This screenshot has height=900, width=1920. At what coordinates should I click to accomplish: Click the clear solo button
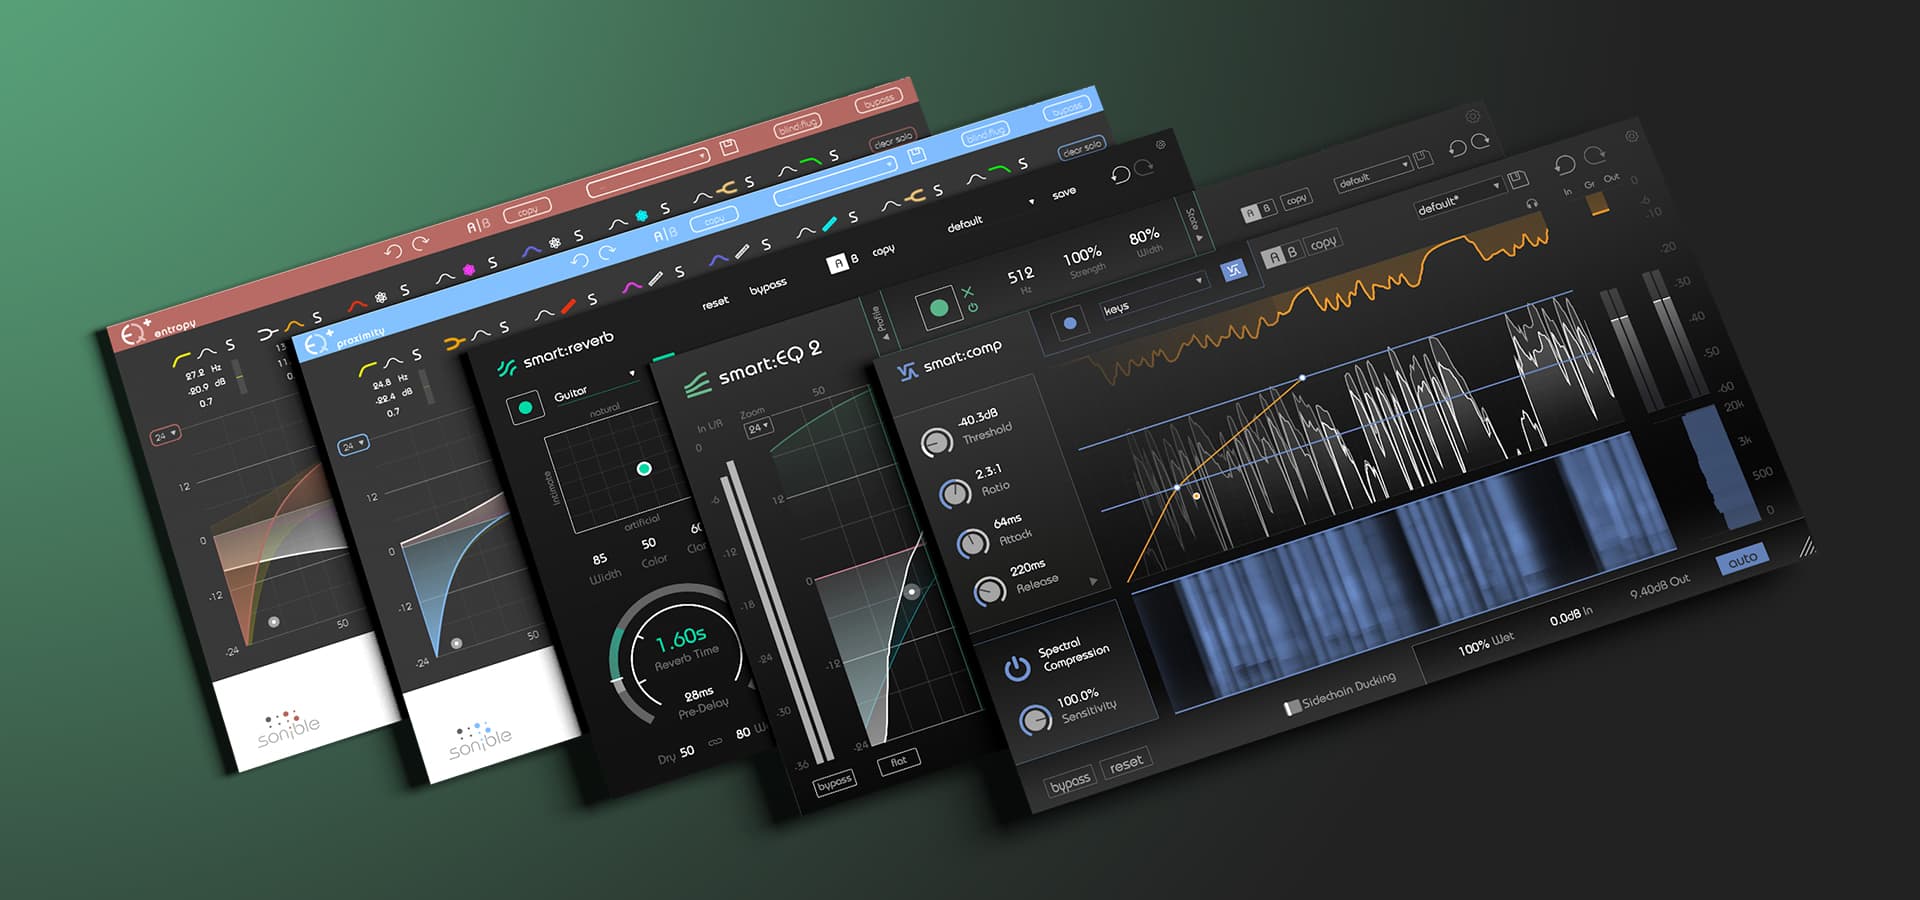1082,146
